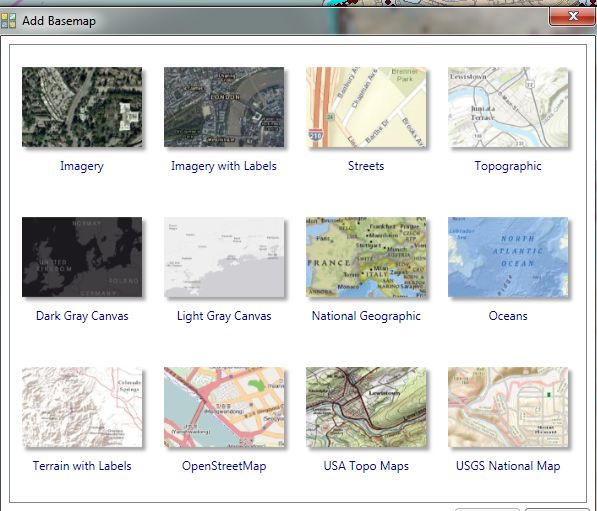Choose the Terrain with Labels thumbnail
This screenshot has width=597, height=511.
82,407
